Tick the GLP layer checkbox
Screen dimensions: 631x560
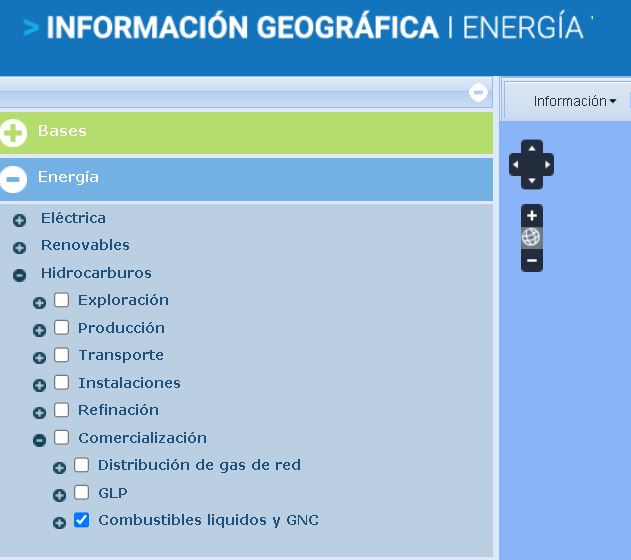click(82, 492)
